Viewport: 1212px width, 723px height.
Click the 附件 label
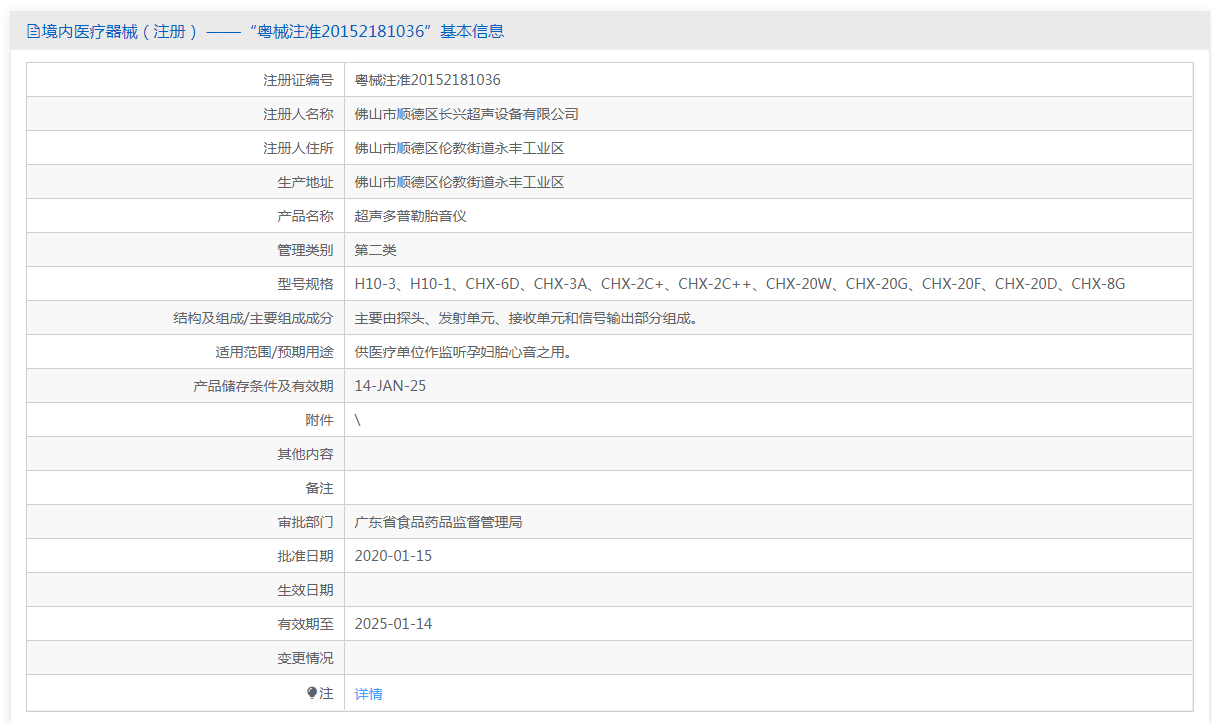coord(319,420)
